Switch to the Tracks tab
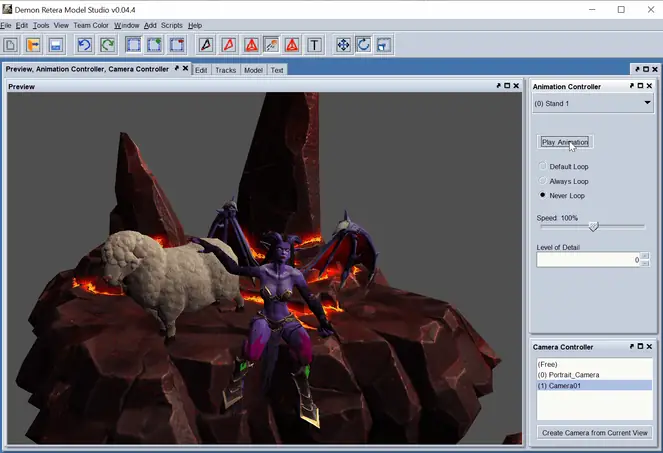Screen dimensions: 663x453 click(225, 70)
